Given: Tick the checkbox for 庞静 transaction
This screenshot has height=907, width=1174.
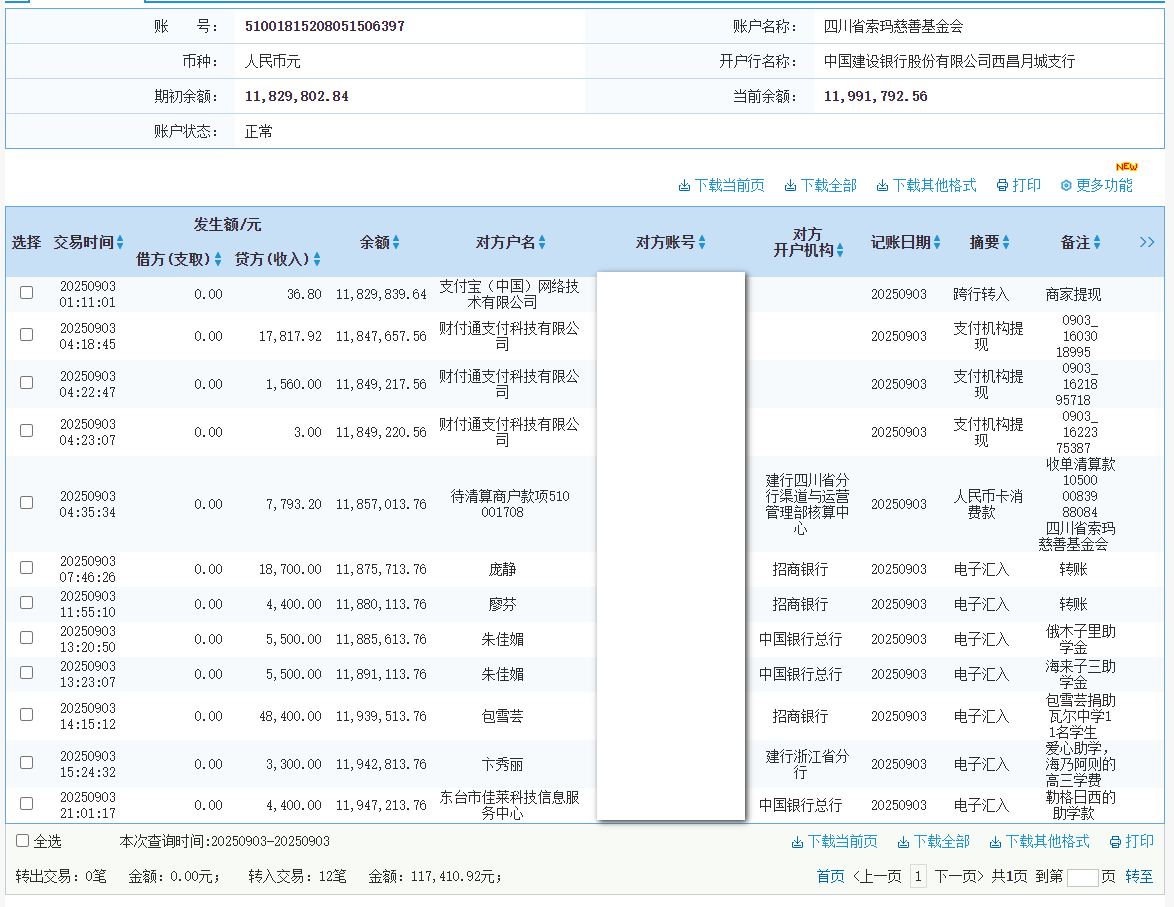Looking at the screenshot, I should point(27,567).
